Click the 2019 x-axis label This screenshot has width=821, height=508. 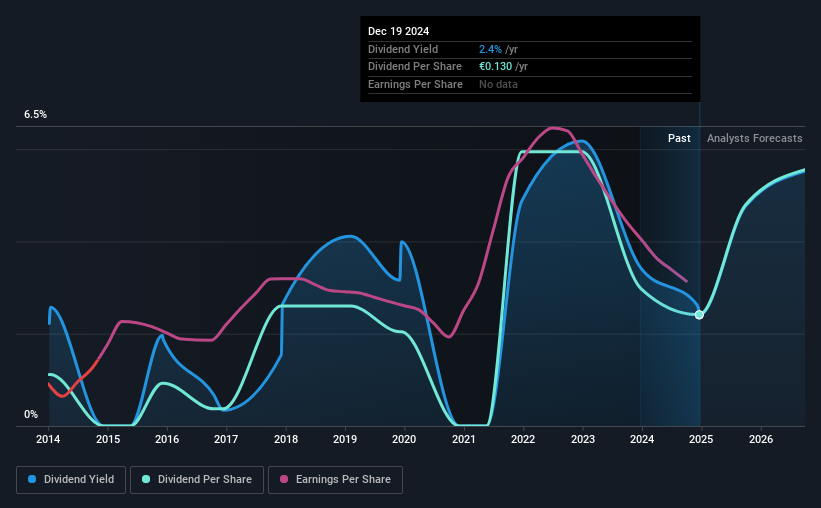point(345,439)
